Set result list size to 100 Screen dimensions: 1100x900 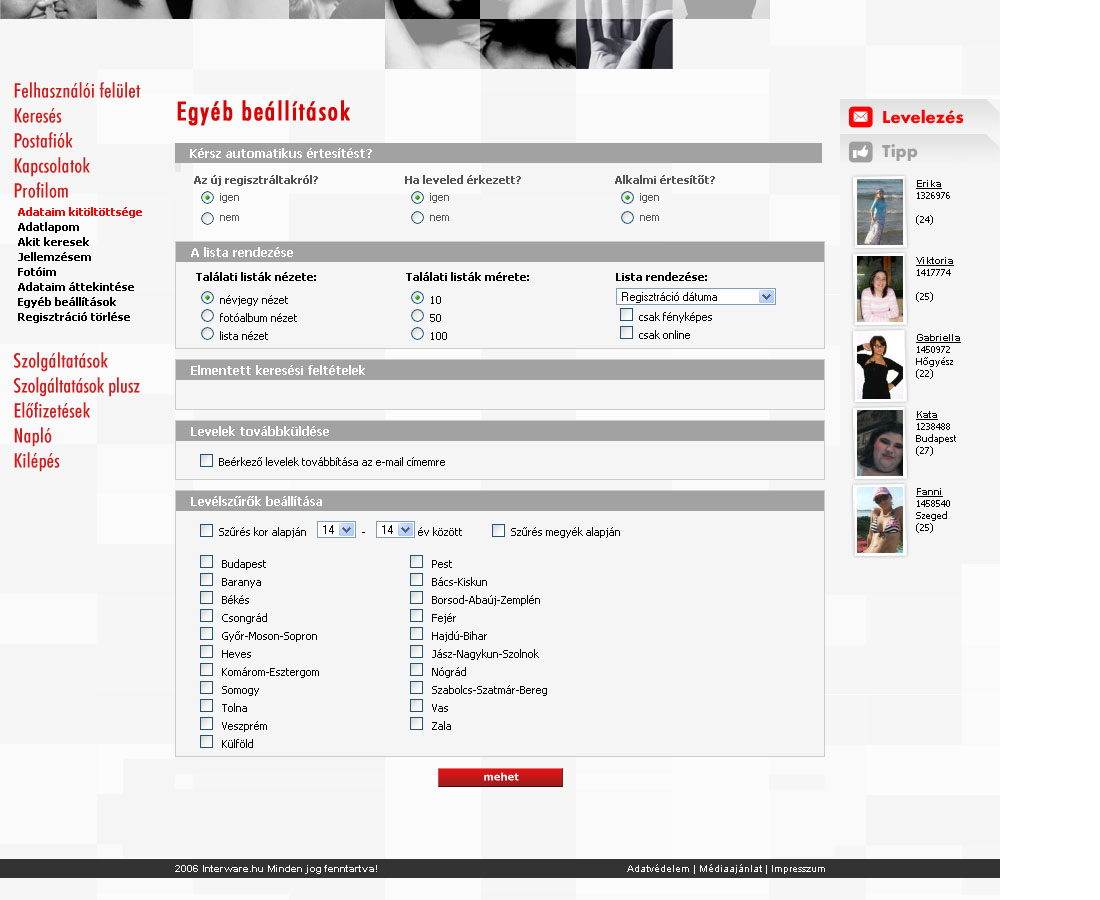coord(417,335)
